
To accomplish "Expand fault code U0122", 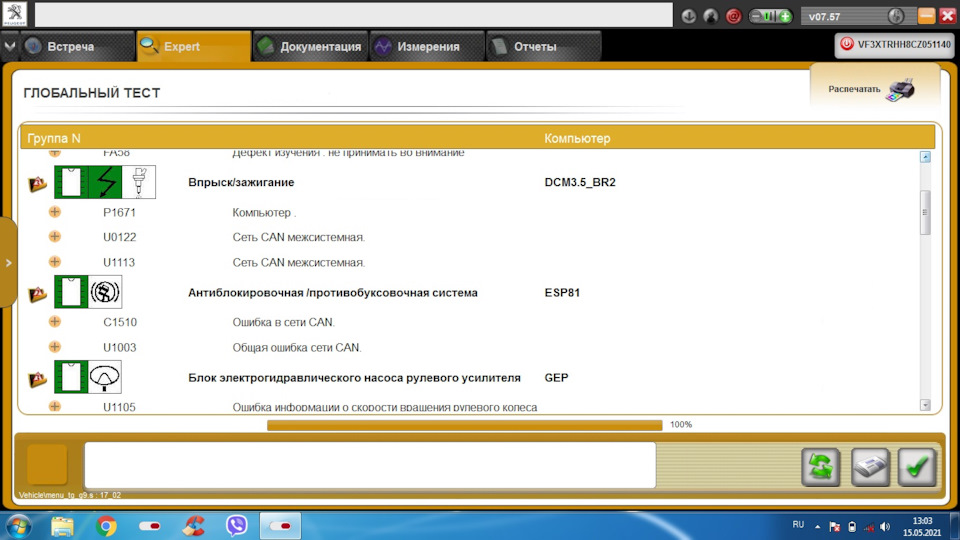I will 55,236.
